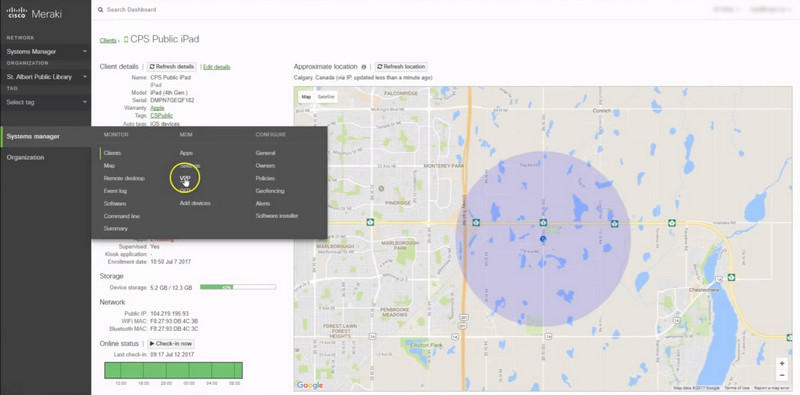Click the green online status timeline bar
Image resolution: width=800 pixels, height=395 pixels.
173,371
